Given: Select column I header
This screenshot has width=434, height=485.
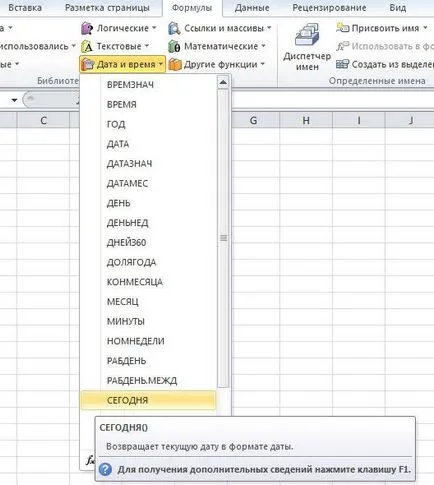Looking at the screenshot, I should coord(359,120).
